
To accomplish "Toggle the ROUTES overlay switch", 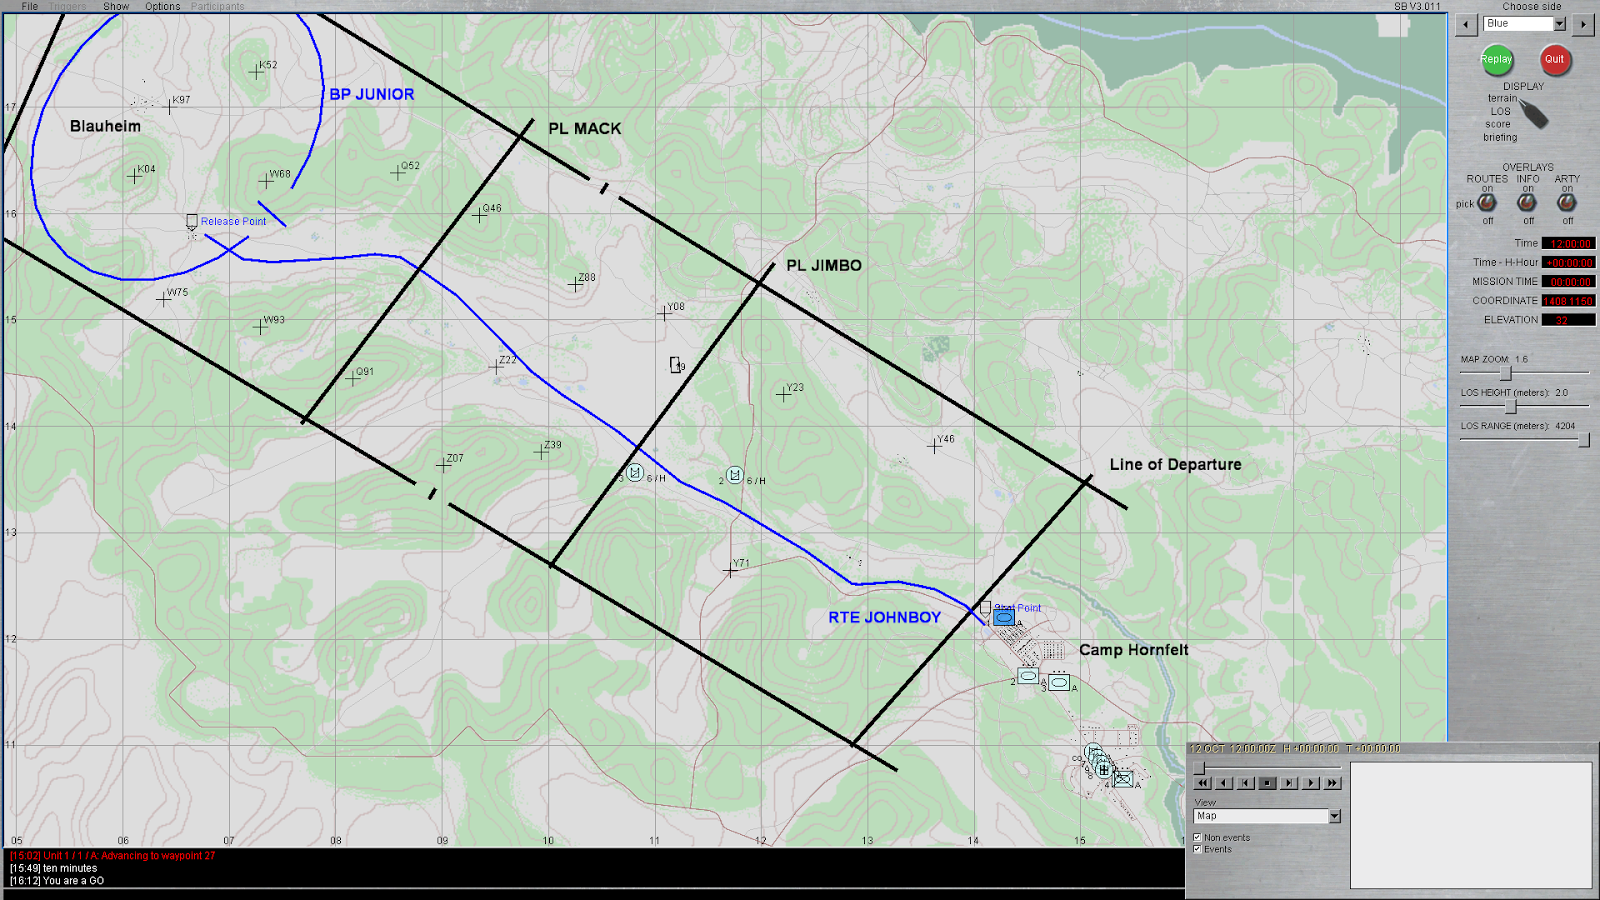I will (1487, 202).
